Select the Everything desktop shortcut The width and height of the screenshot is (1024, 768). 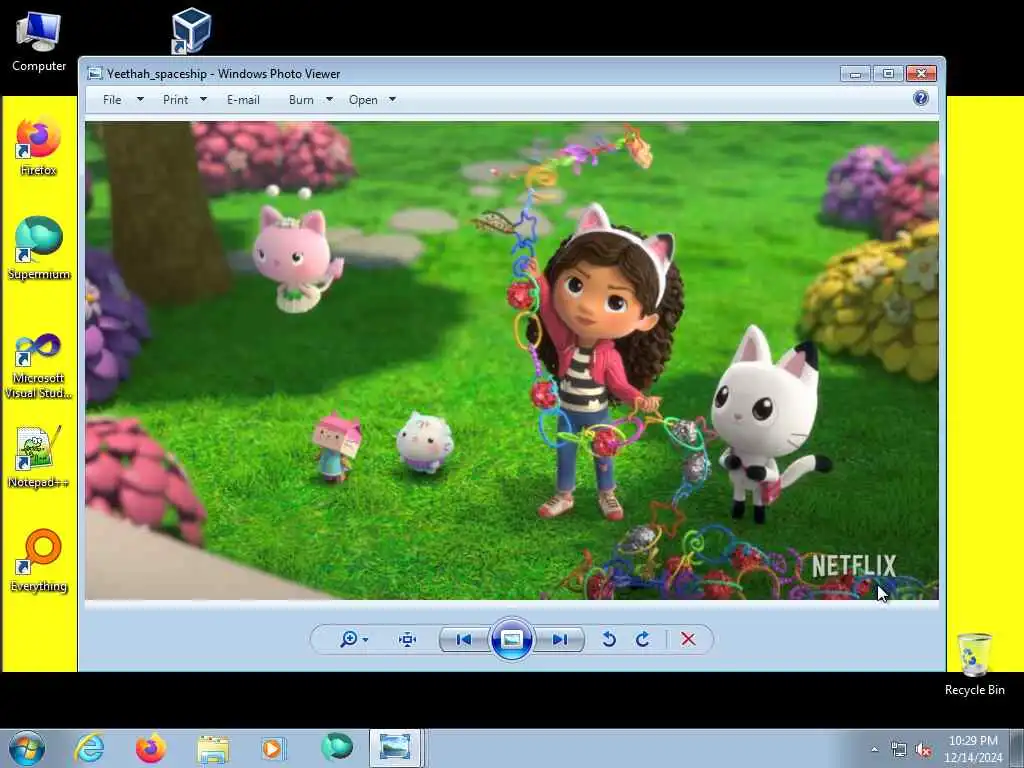[x=39, y=560]
